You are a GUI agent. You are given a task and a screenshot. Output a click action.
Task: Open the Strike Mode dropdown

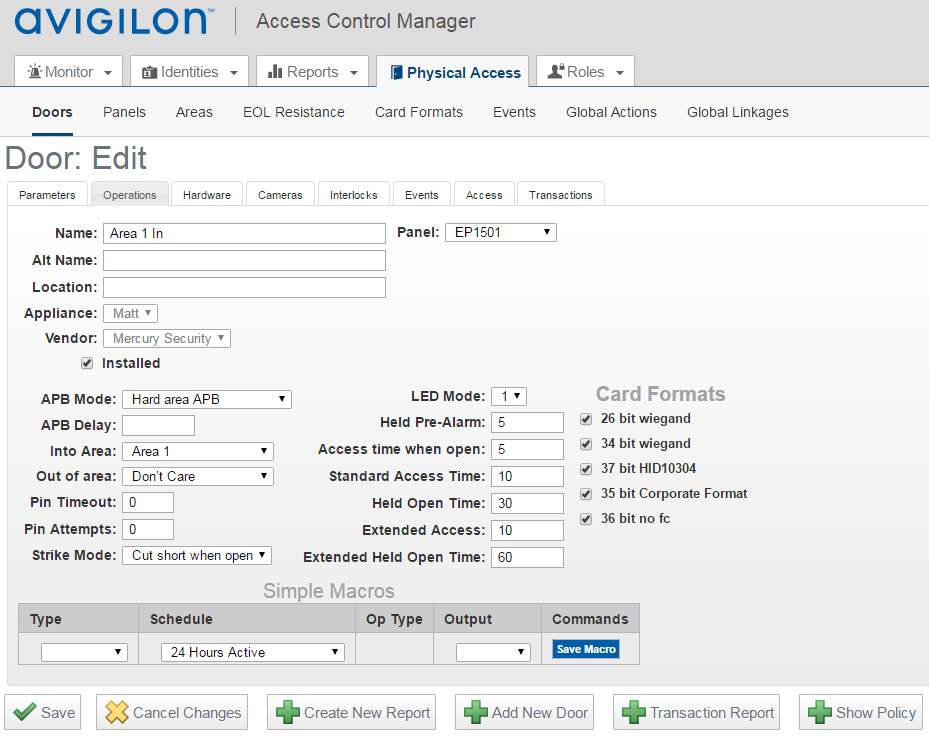click(196, 555)
